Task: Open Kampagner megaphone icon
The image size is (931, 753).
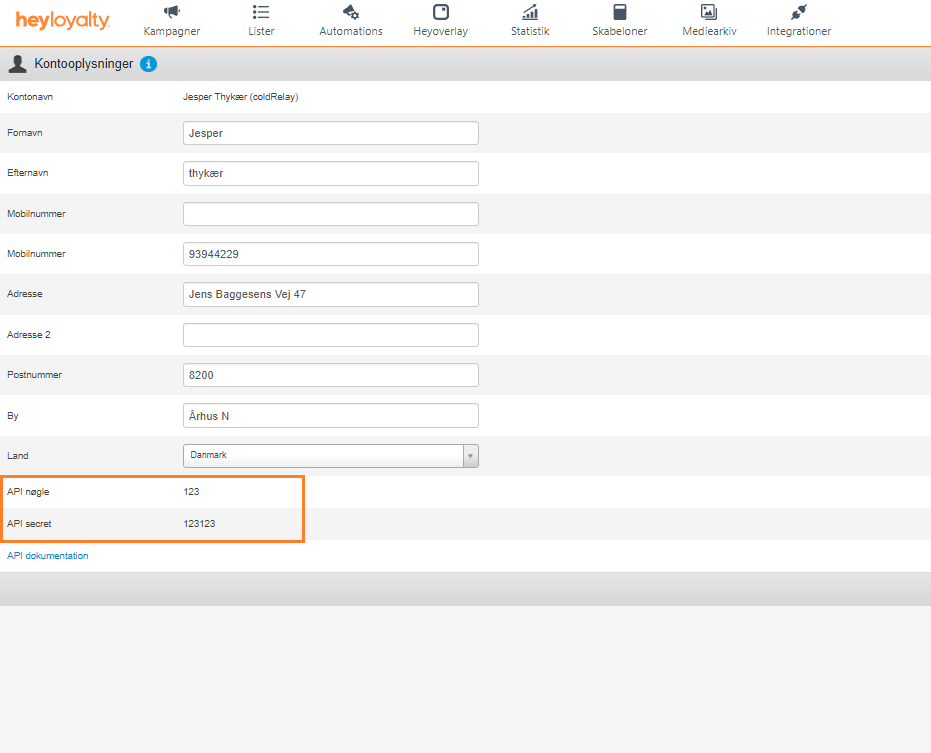Action: [172, 12]
